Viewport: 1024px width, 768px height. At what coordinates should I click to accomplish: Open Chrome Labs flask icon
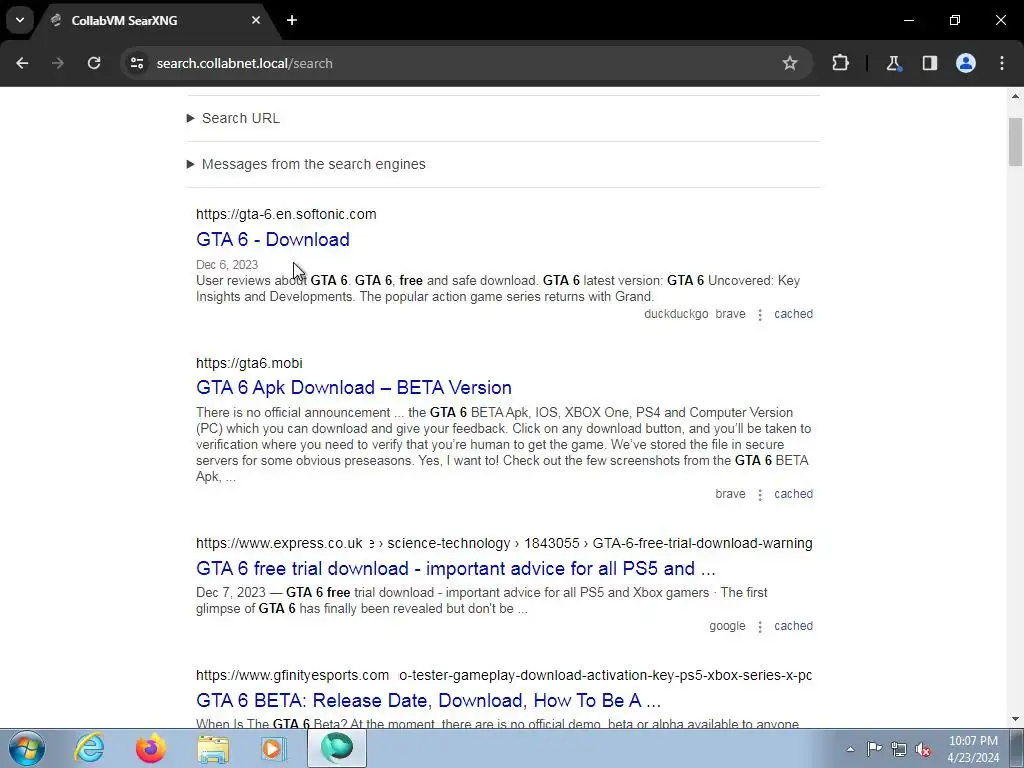[x=893, y=63]
